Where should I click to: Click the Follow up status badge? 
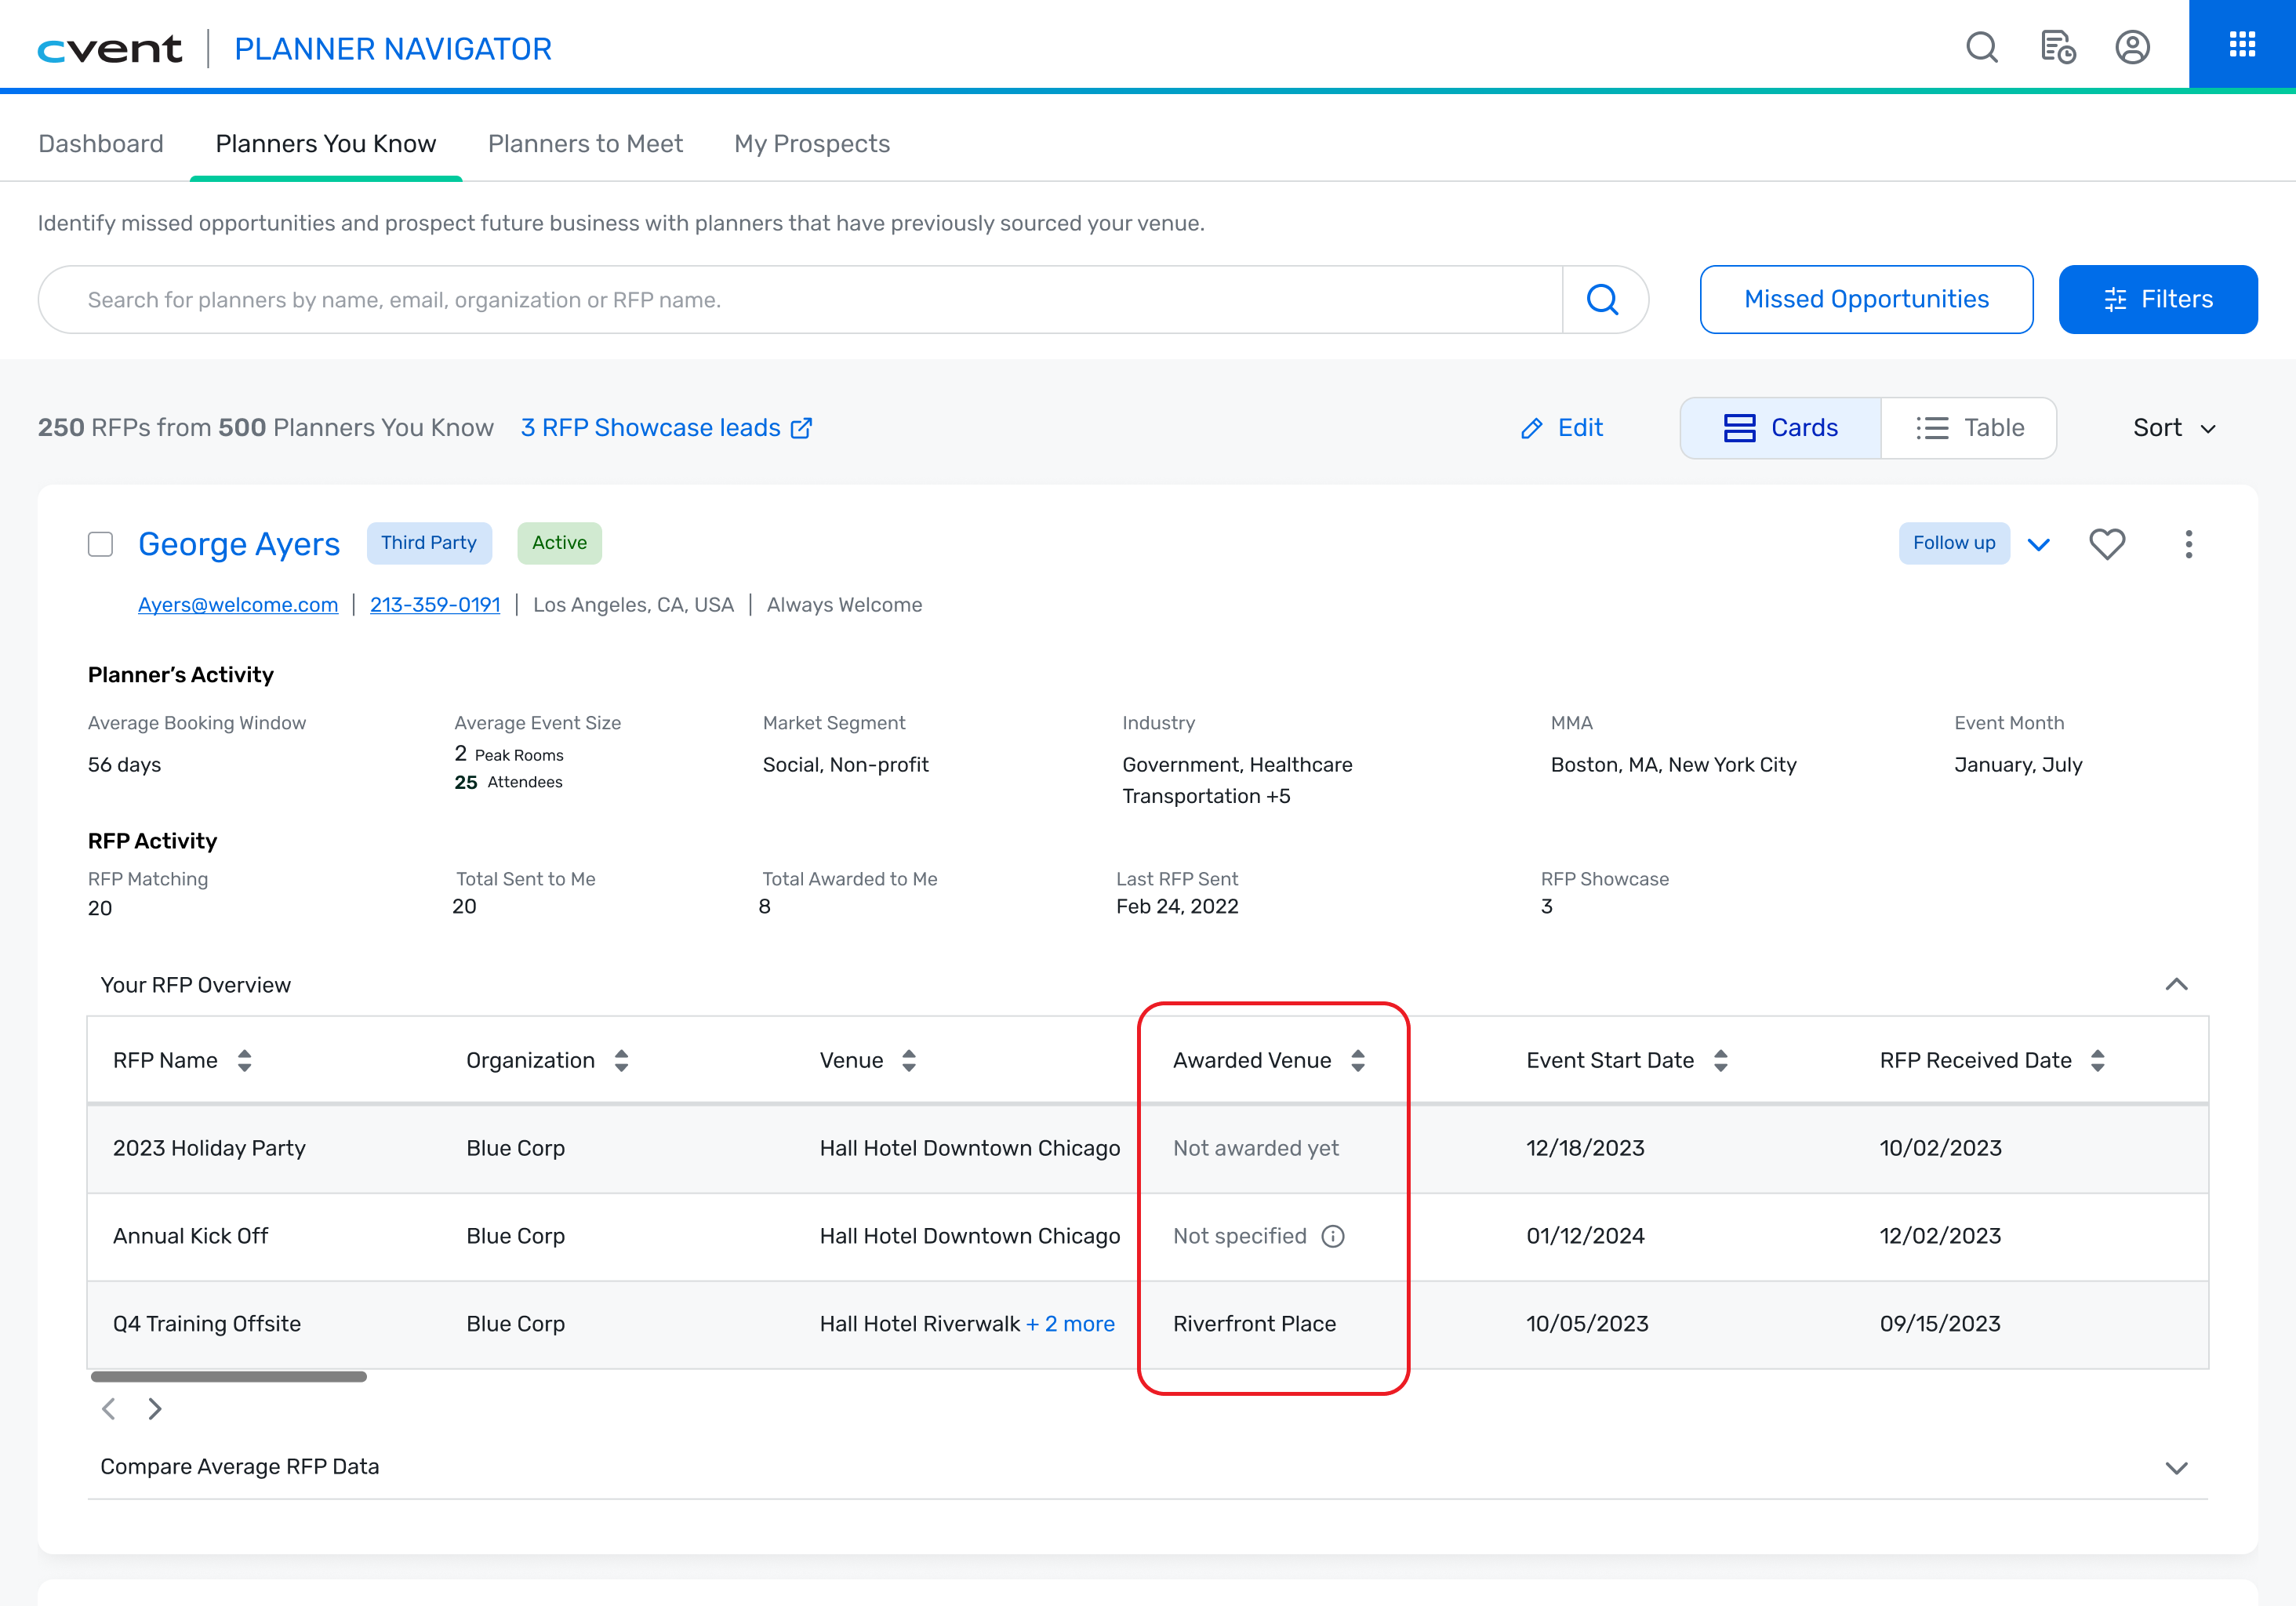[1954, 543]
